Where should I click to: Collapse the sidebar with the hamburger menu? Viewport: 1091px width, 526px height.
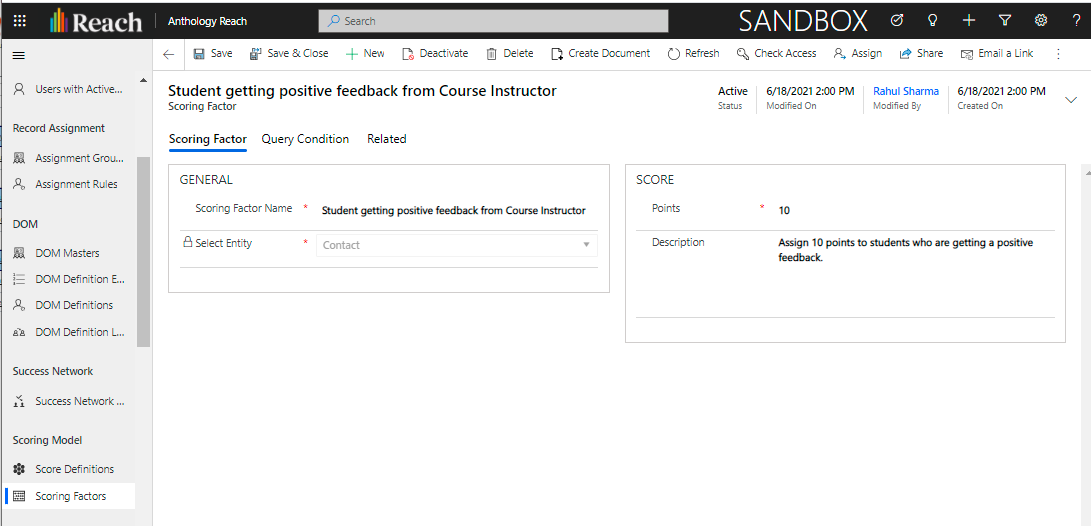19,55
